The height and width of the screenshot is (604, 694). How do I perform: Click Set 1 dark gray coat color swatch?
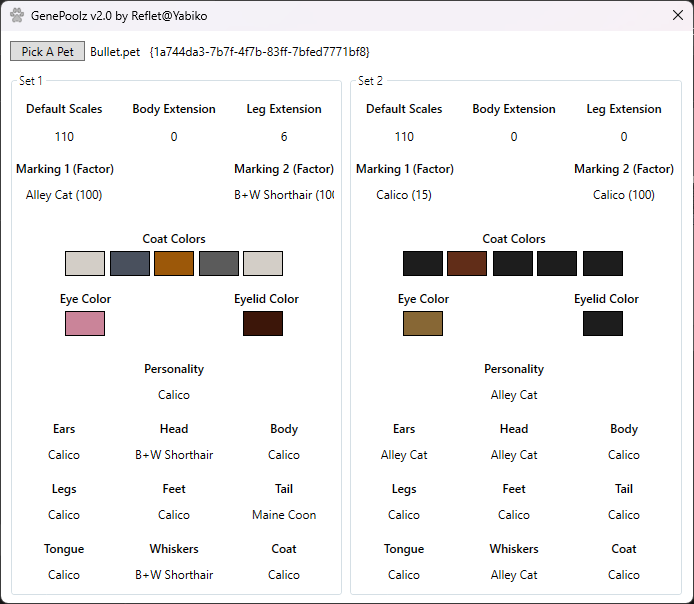(219, 263)
